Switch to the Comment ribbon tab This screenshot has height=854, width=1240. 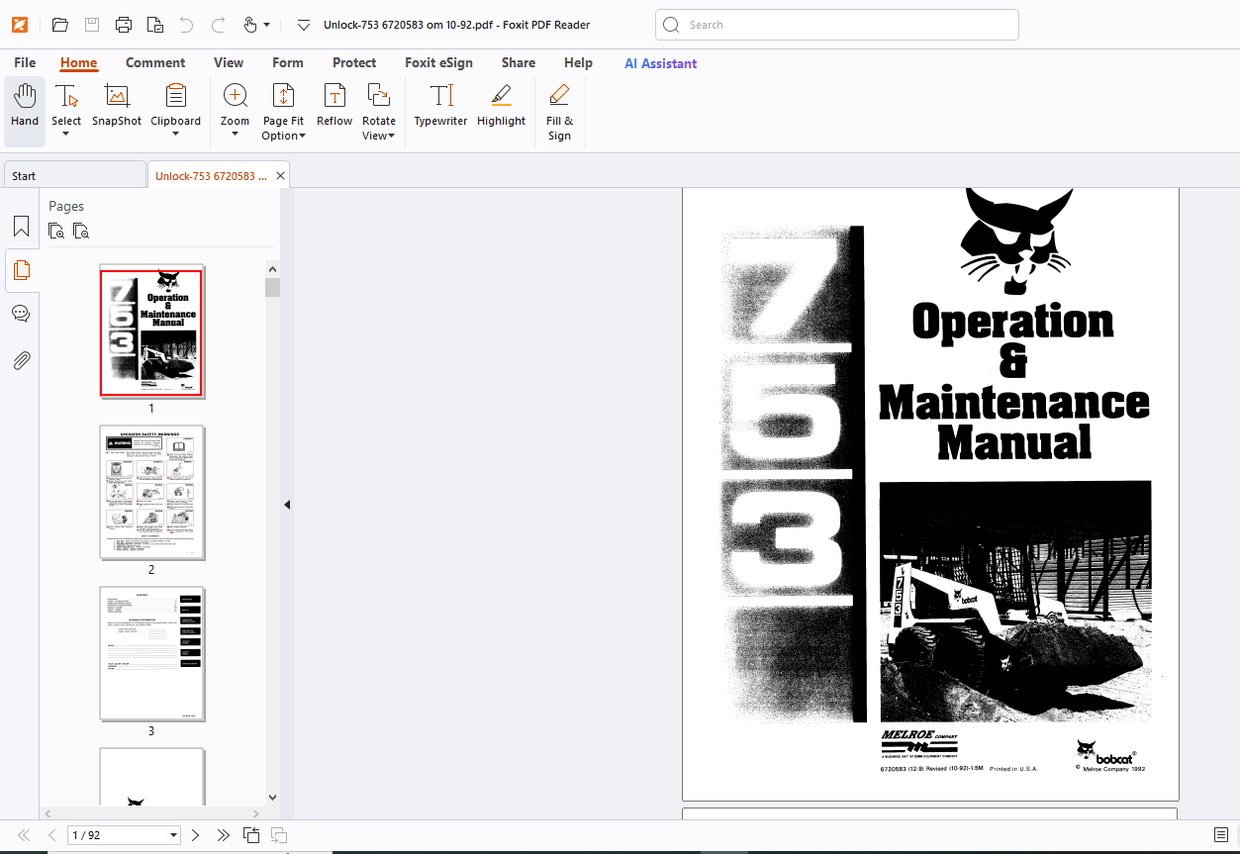pyautogui.click(x=155, y=62)
